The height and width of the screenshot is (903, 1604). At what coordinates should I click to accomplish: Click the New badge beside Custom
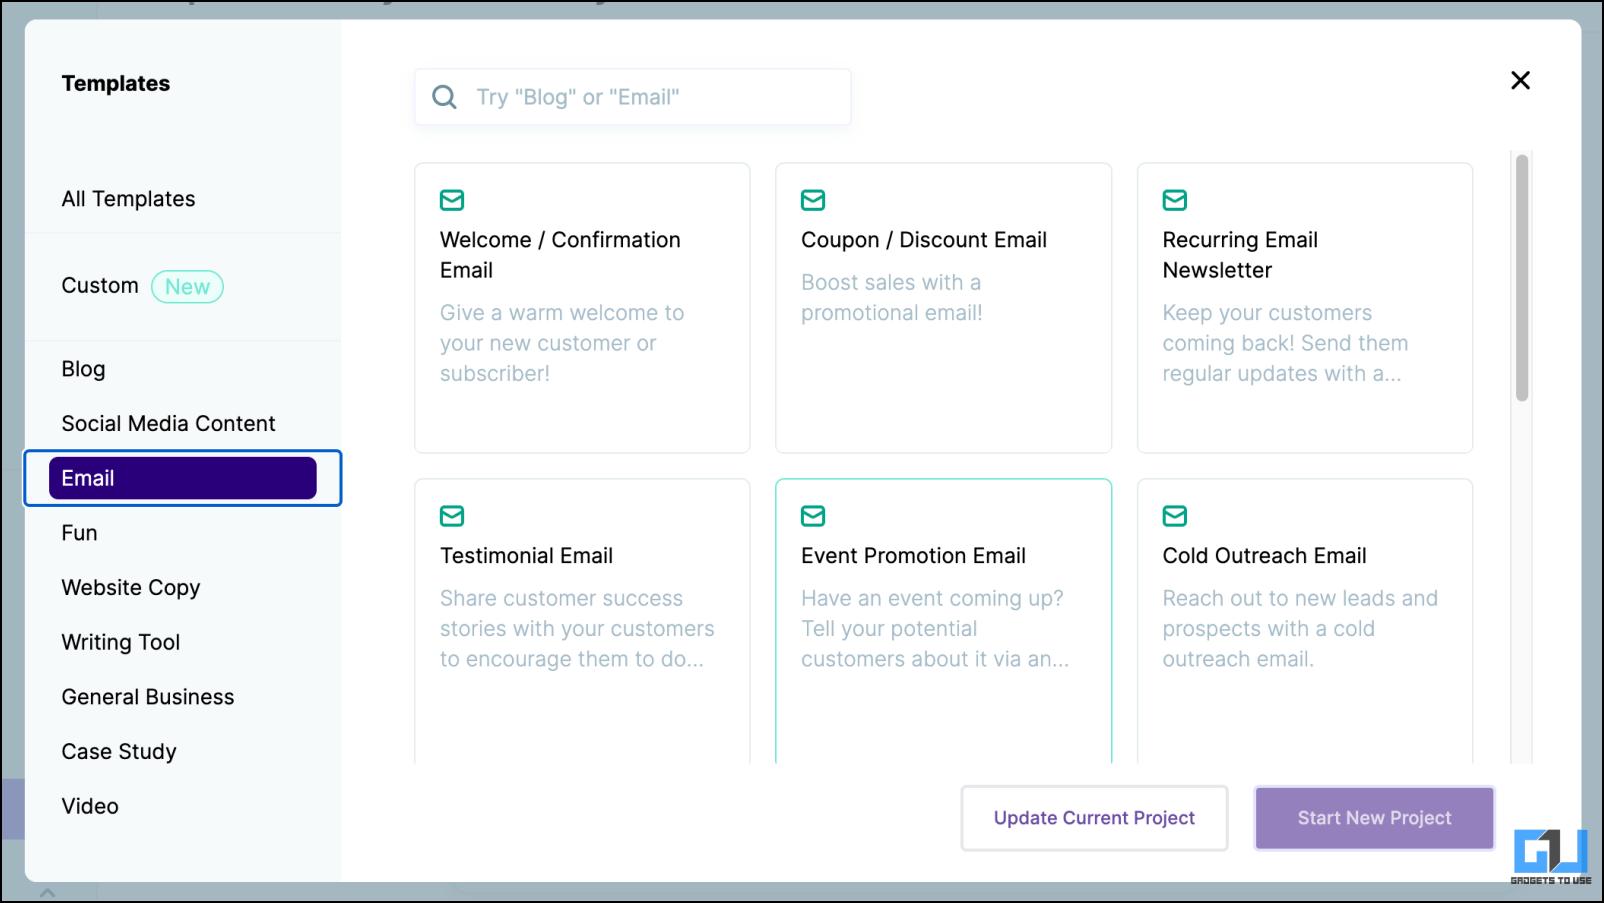click(x=187, y=287)
